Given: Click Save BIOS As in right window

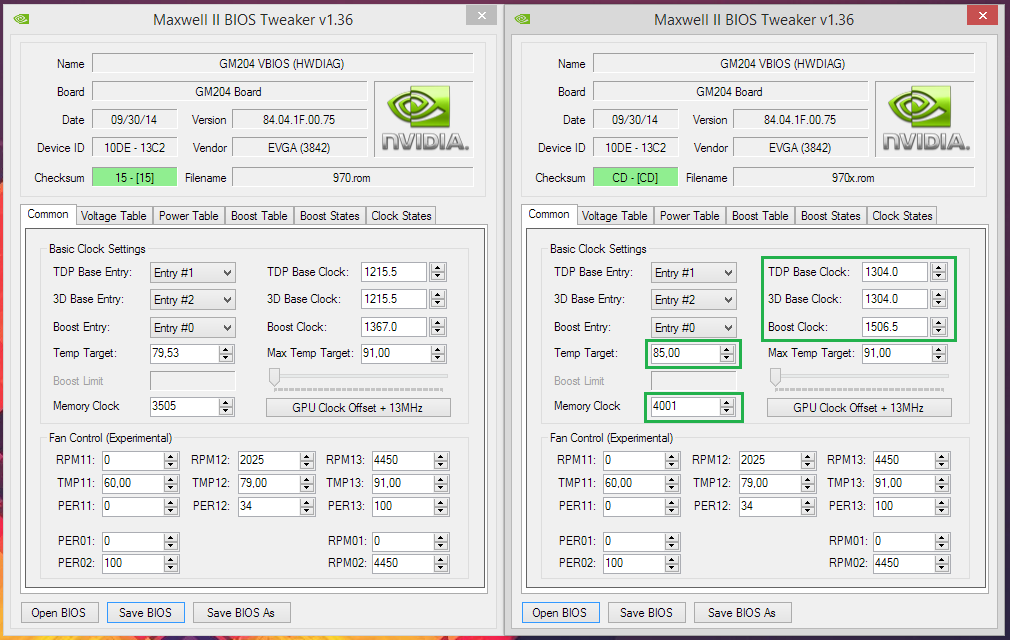Looking at the screenshot, I should (742, 612).
